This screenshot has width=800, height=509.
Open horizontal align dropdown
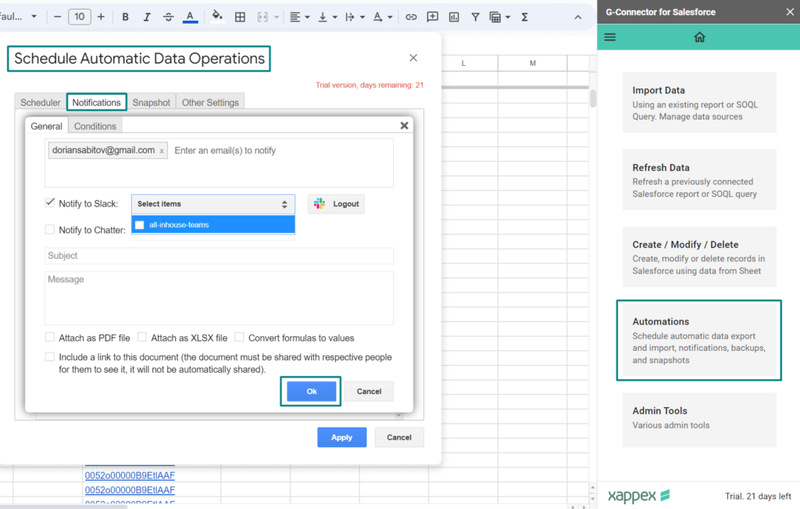[299, 17]
